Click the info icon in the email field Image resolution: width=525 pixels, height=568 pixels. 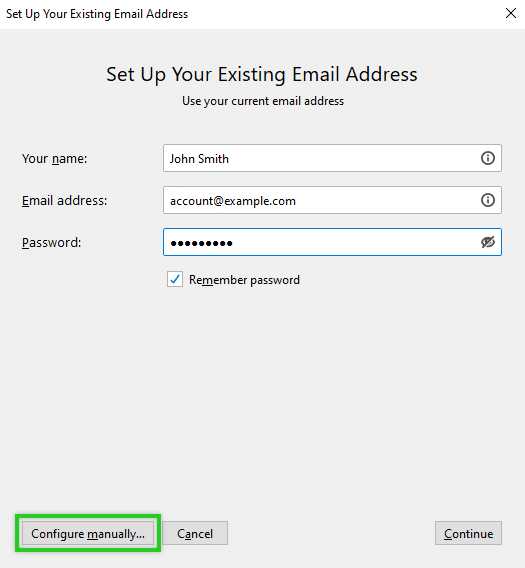[488, 200]
